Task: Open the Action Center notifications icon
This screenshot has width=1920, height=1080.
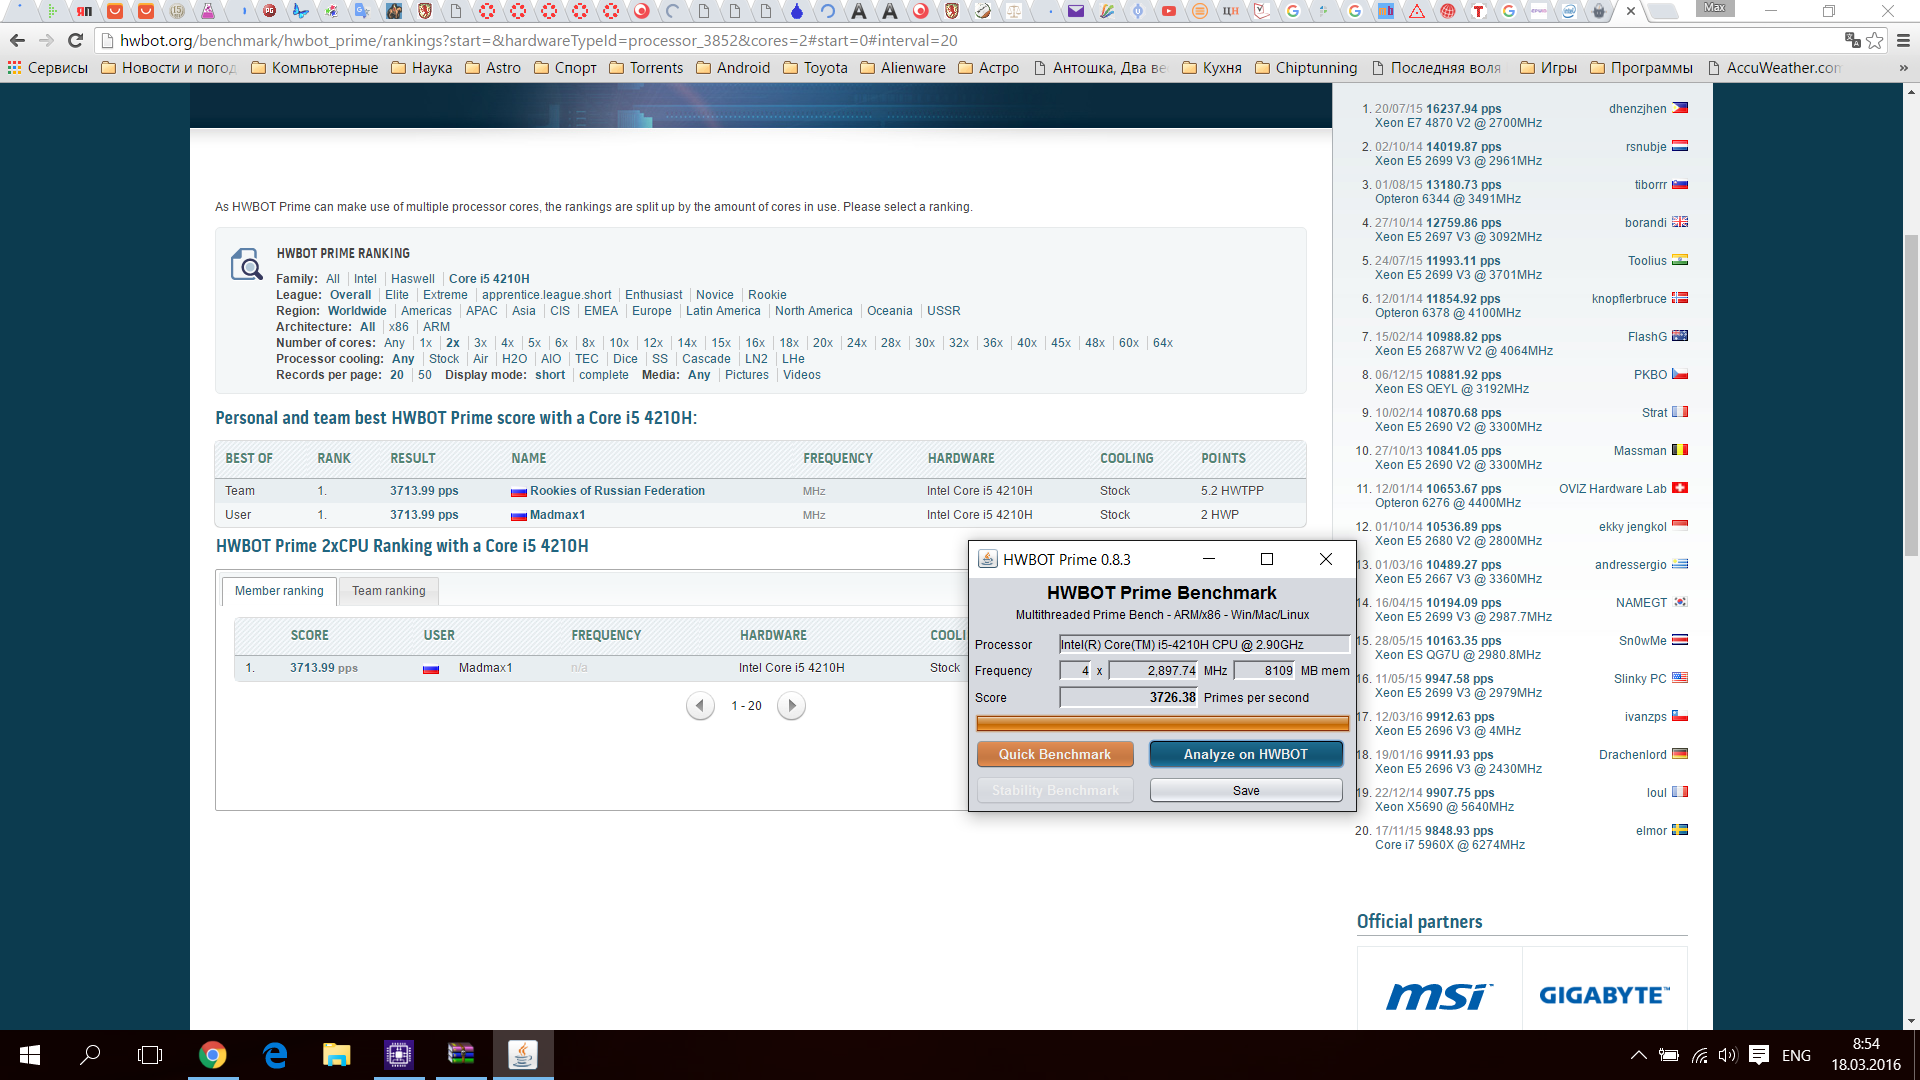Action: pos(1760,1055)
